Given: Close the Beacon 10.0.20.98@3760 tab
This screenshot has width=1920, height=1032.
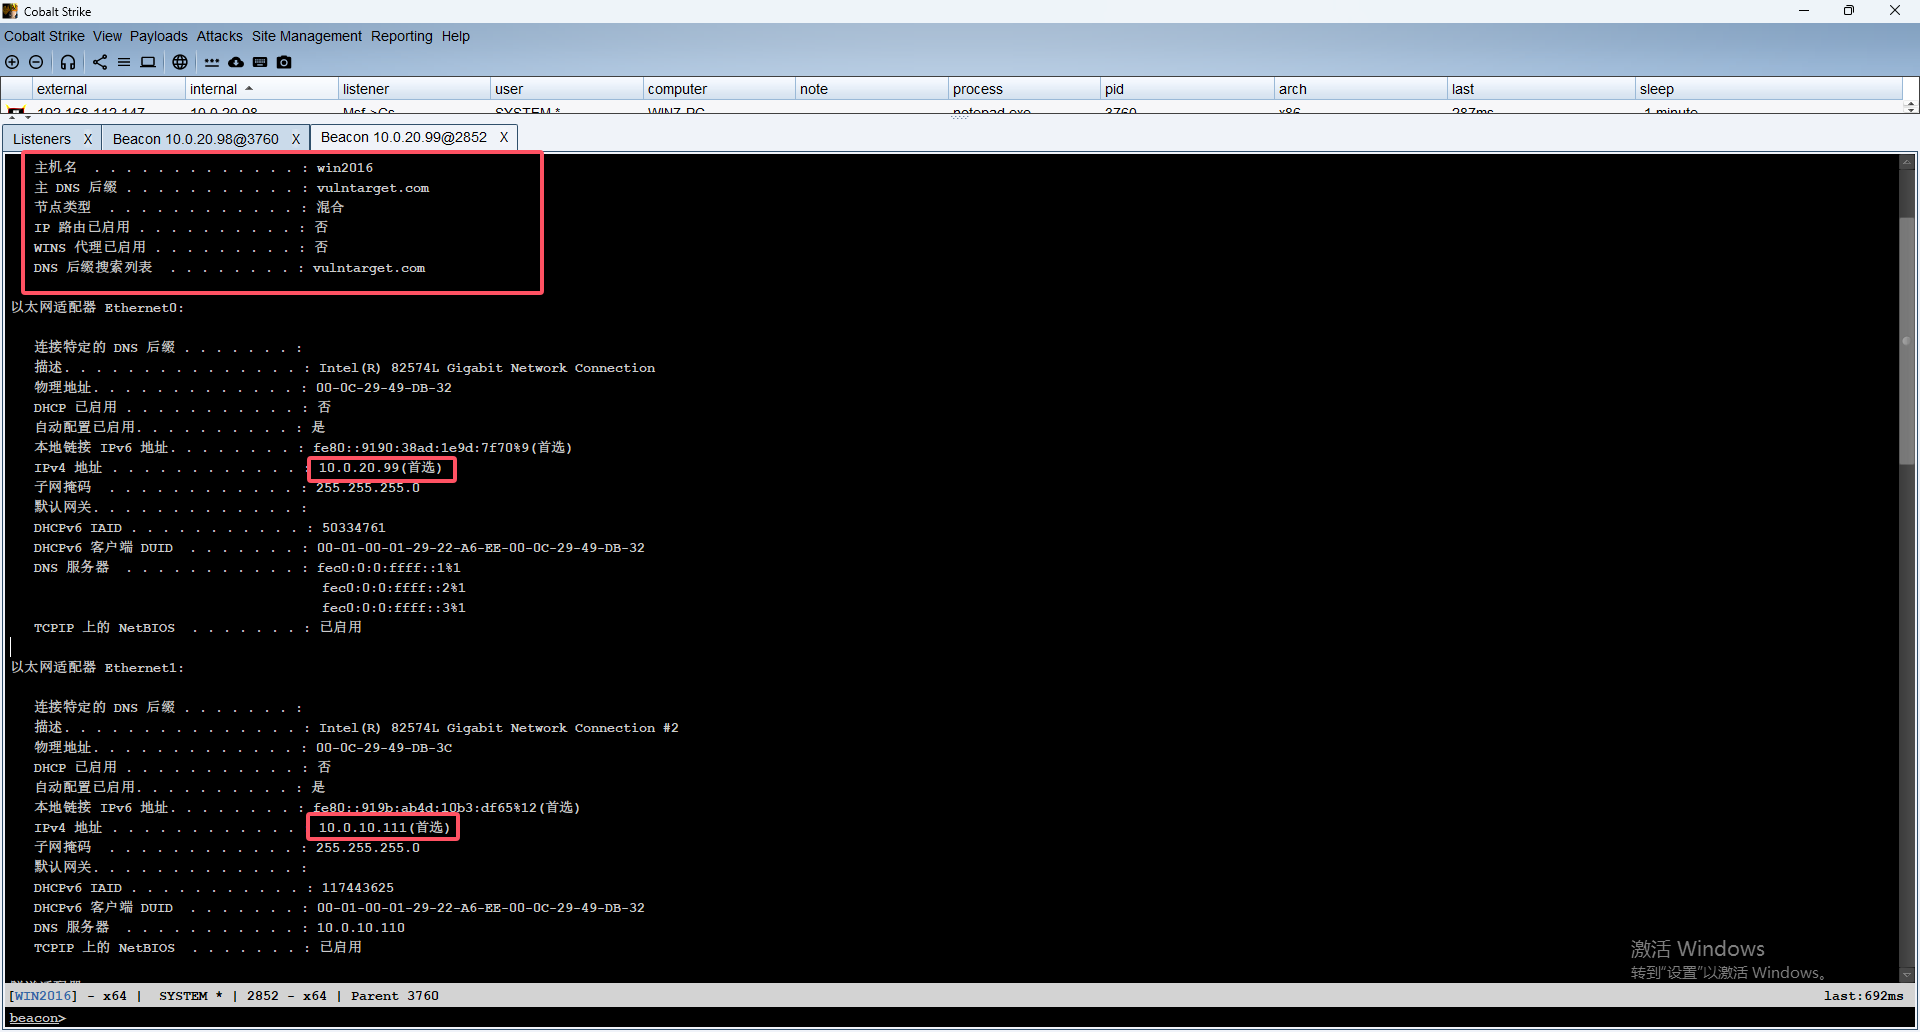Looking at the screenshot, I should tap(296, 139).
